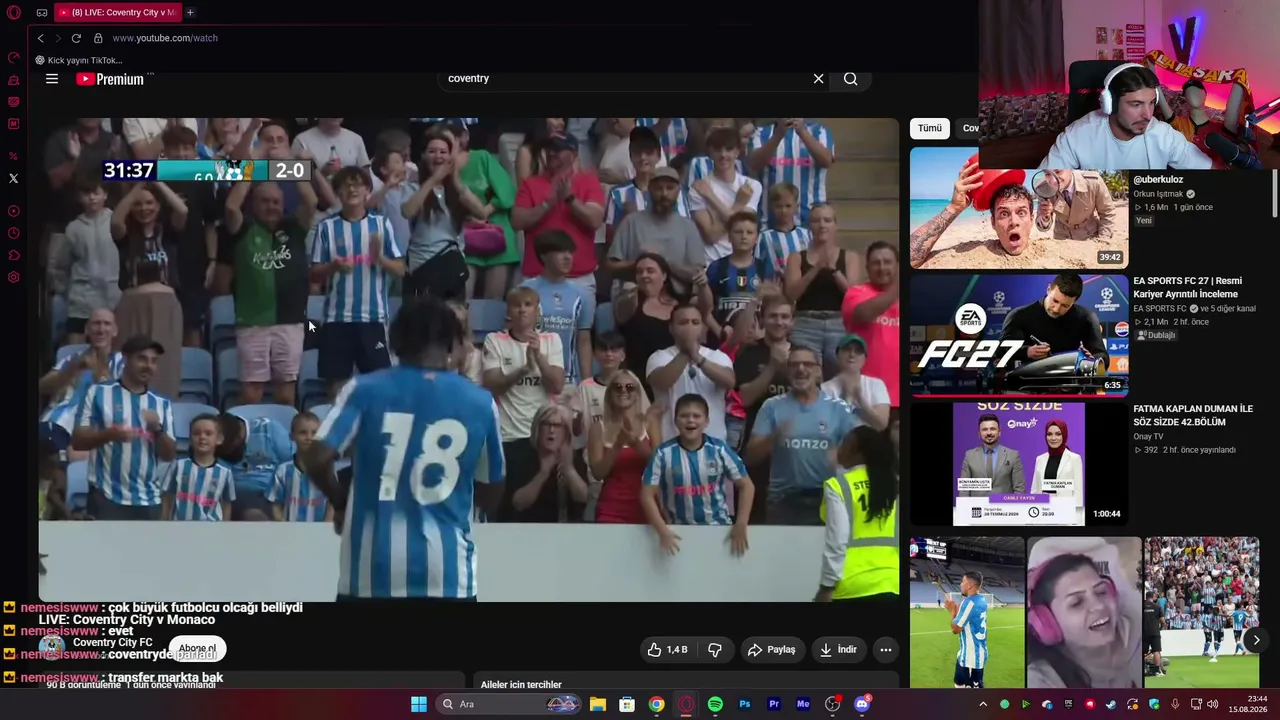Open a new browser tab
The height and width of the screenshot is (720, 1280).
click(190, 13)
